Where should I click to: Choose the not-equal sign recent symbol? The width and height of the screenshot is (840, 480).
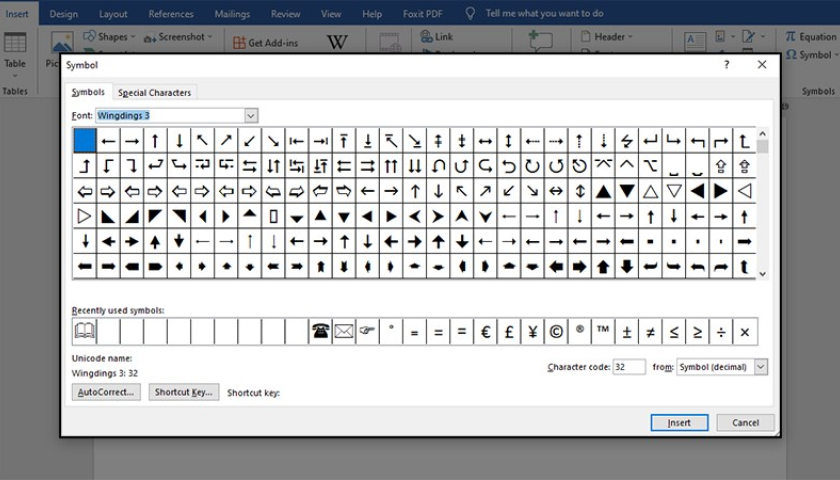click(x=650, y=332)
